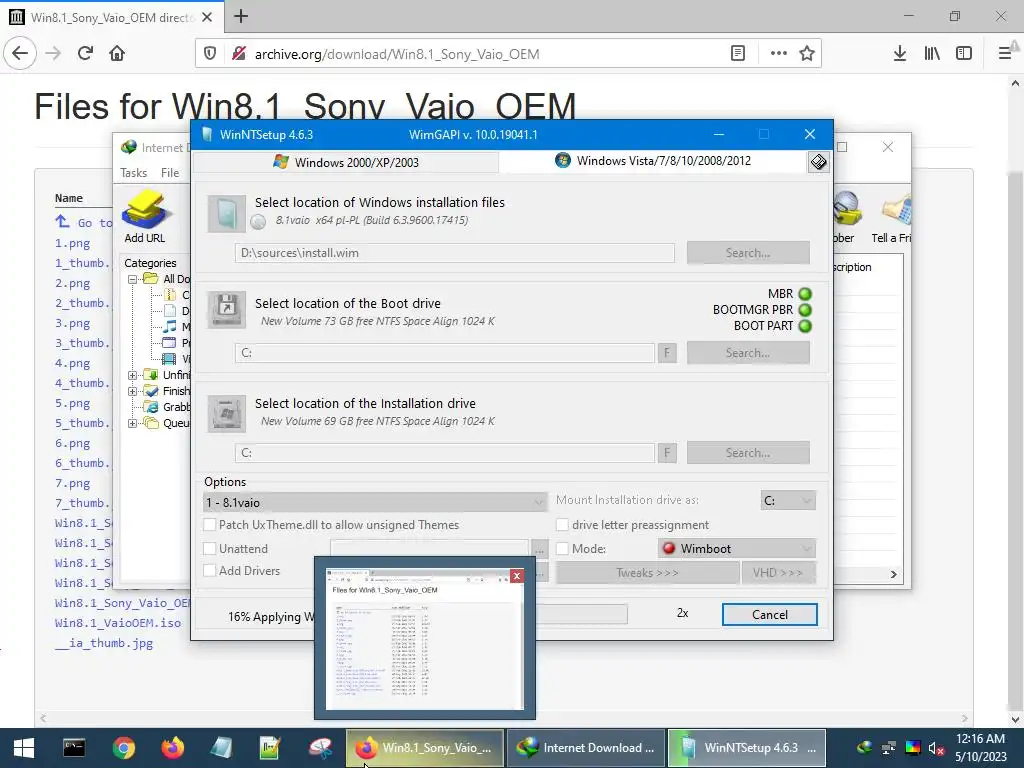Click the network tray icon

889,748
